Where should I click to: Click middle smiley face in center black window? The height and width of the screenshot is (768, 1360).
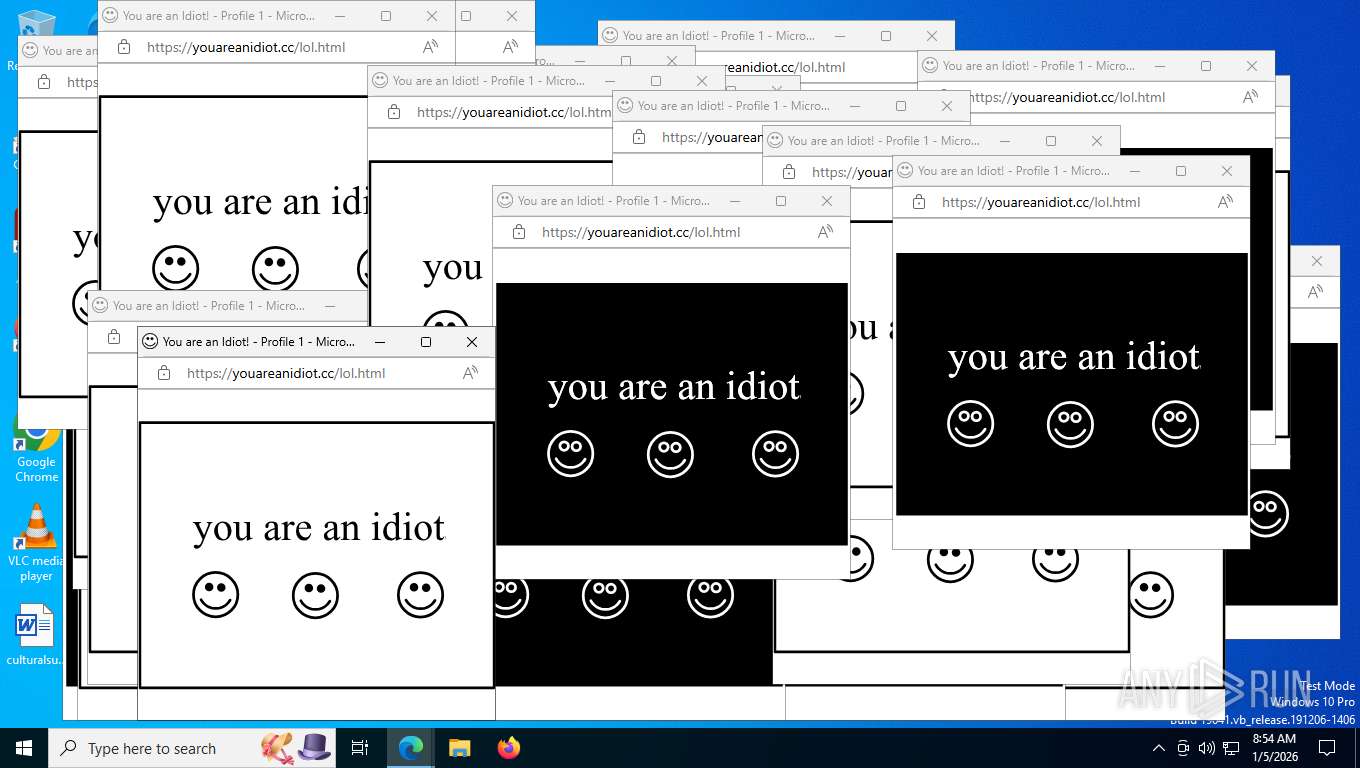[670, 455]
